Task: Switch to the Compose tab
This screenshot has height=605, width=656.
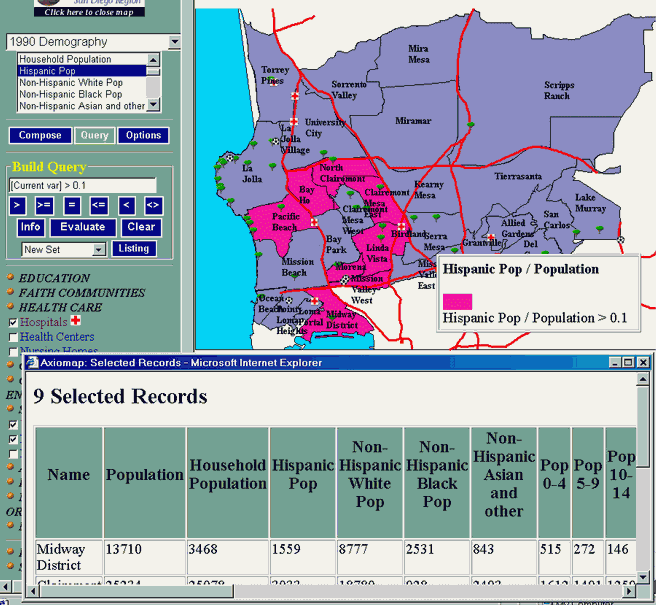Action: 40,136
